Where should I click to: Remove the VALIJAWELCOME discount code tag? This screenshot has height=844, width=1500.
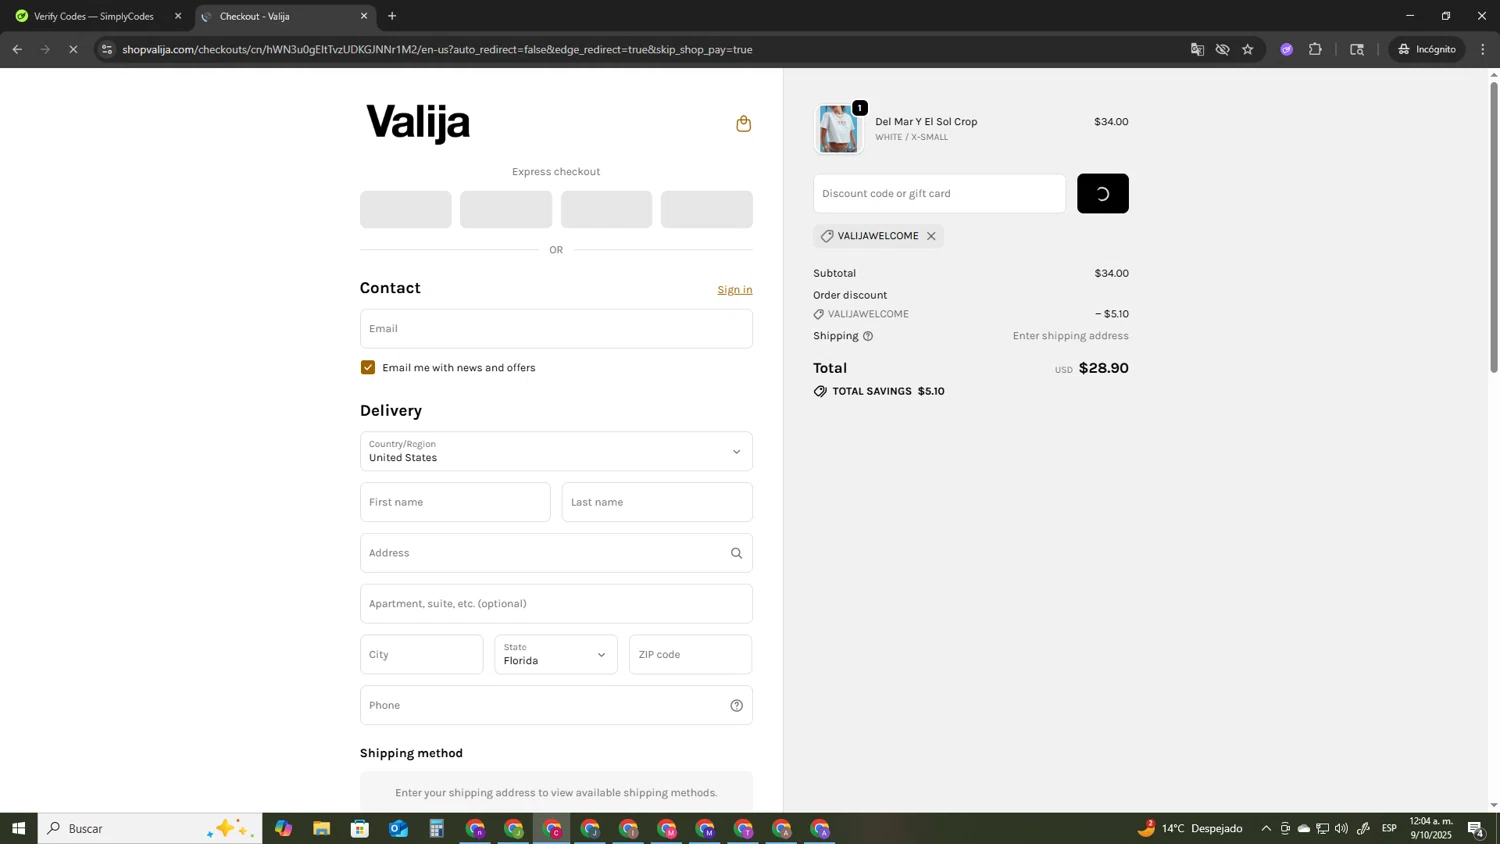click(x=931, y=236)
